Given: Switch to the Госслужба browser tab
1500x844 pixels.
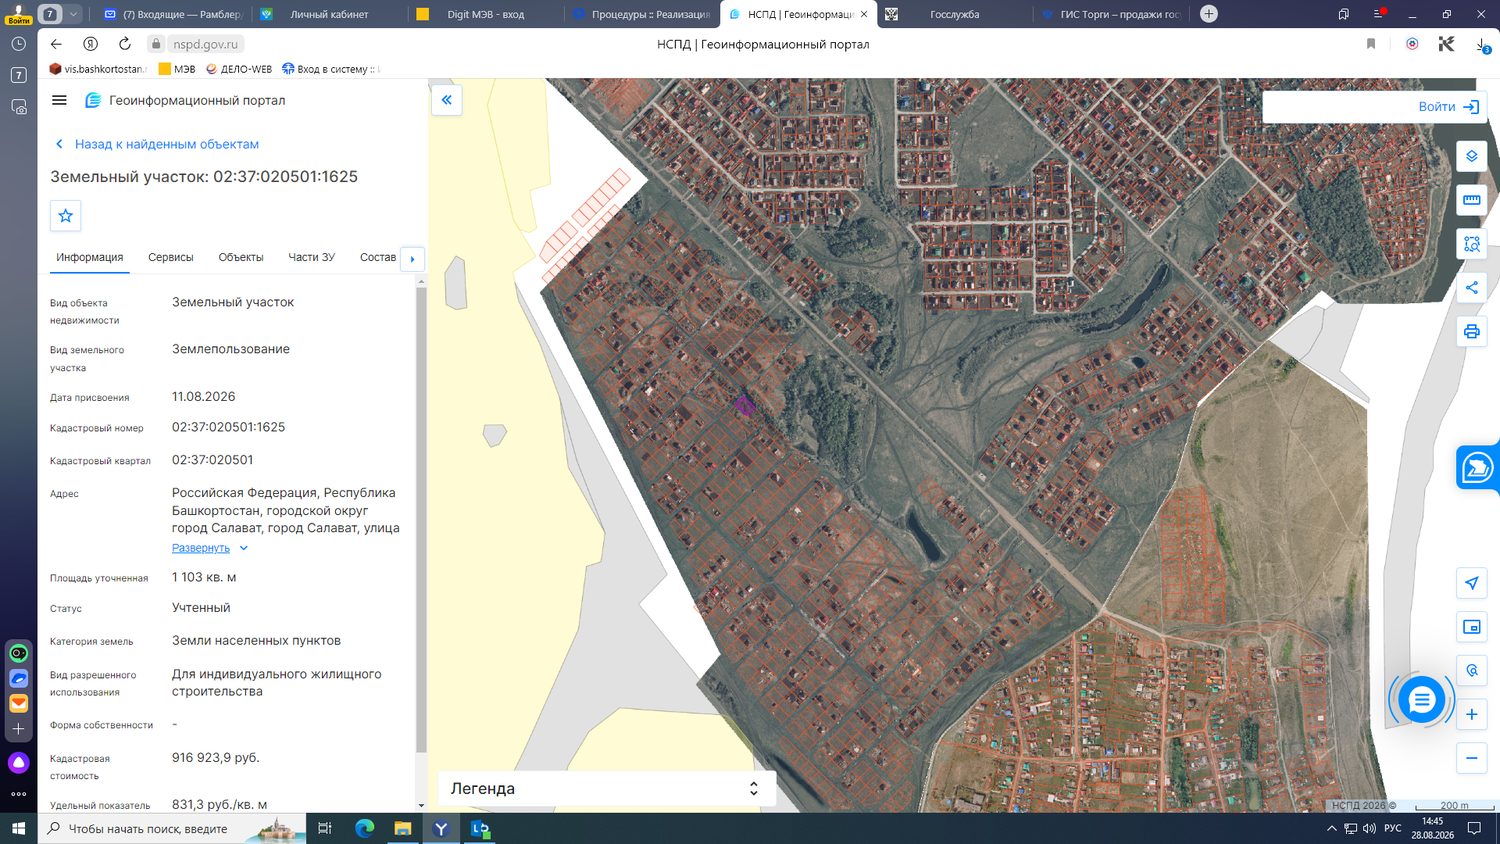Looking at the screenshot, I should pyautogui.click(x=954, y=14).
